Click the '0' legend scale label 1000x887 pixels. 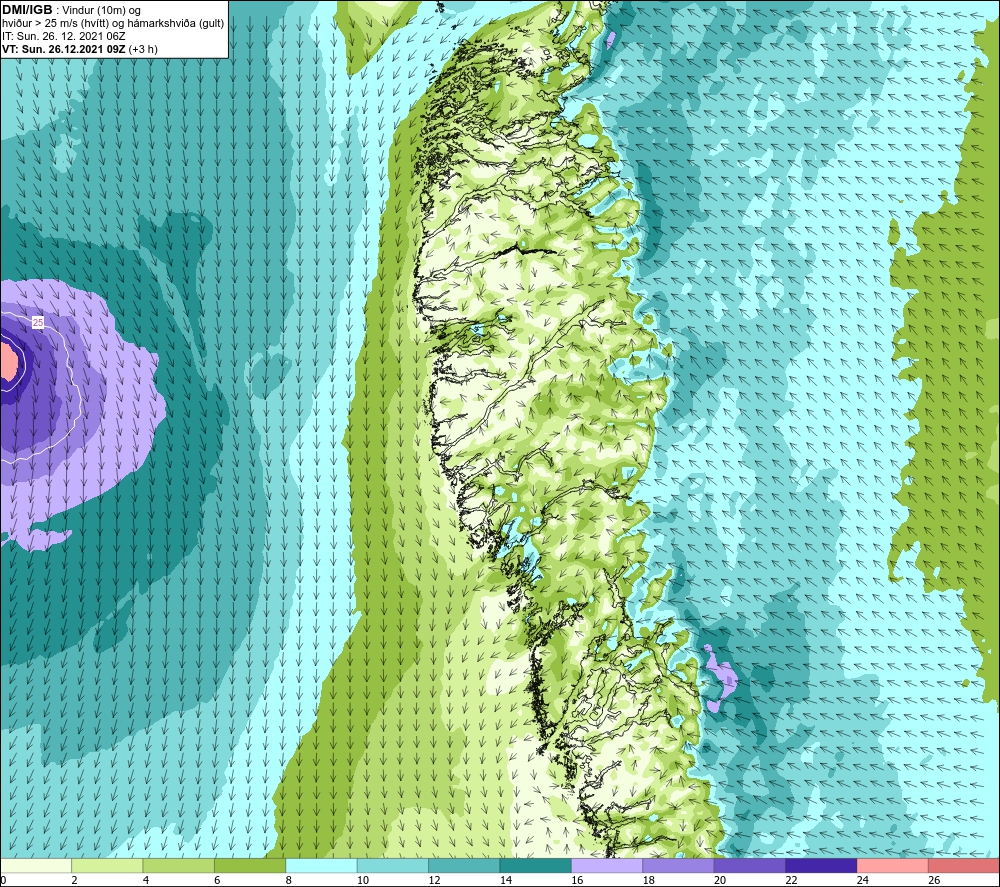[3, 880]
